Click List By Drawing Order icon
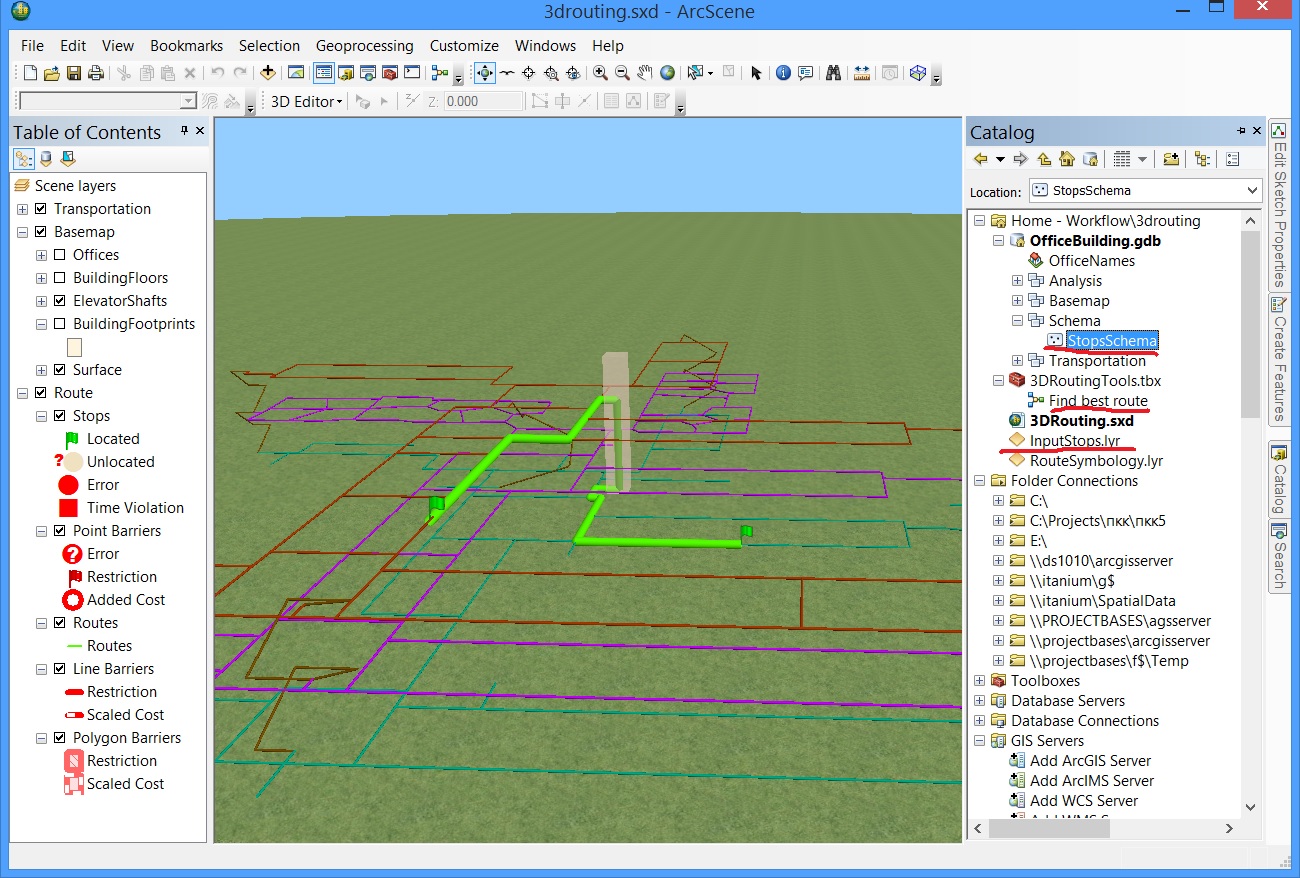This screenshot has height=878, width=1300. 24,159
